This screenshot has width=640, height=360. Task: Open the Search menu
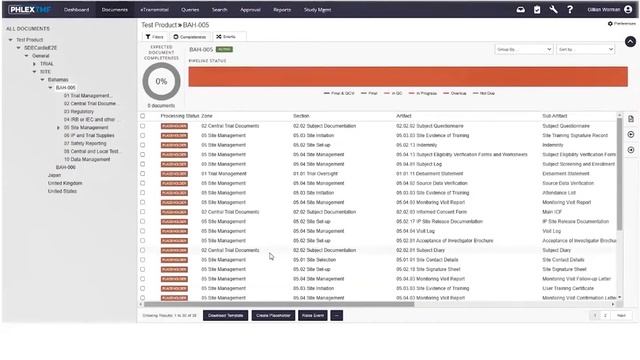pos(219,9)
